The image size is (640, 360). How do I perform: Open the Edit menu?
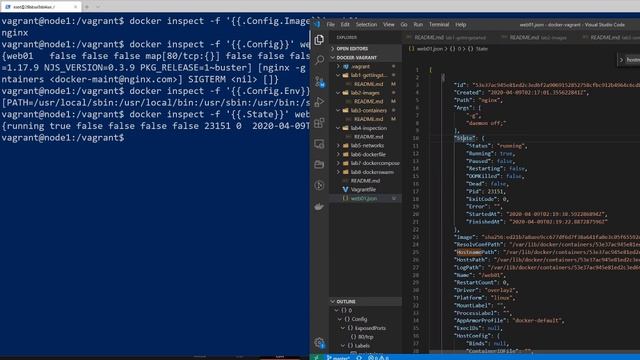tap(345, 24)
